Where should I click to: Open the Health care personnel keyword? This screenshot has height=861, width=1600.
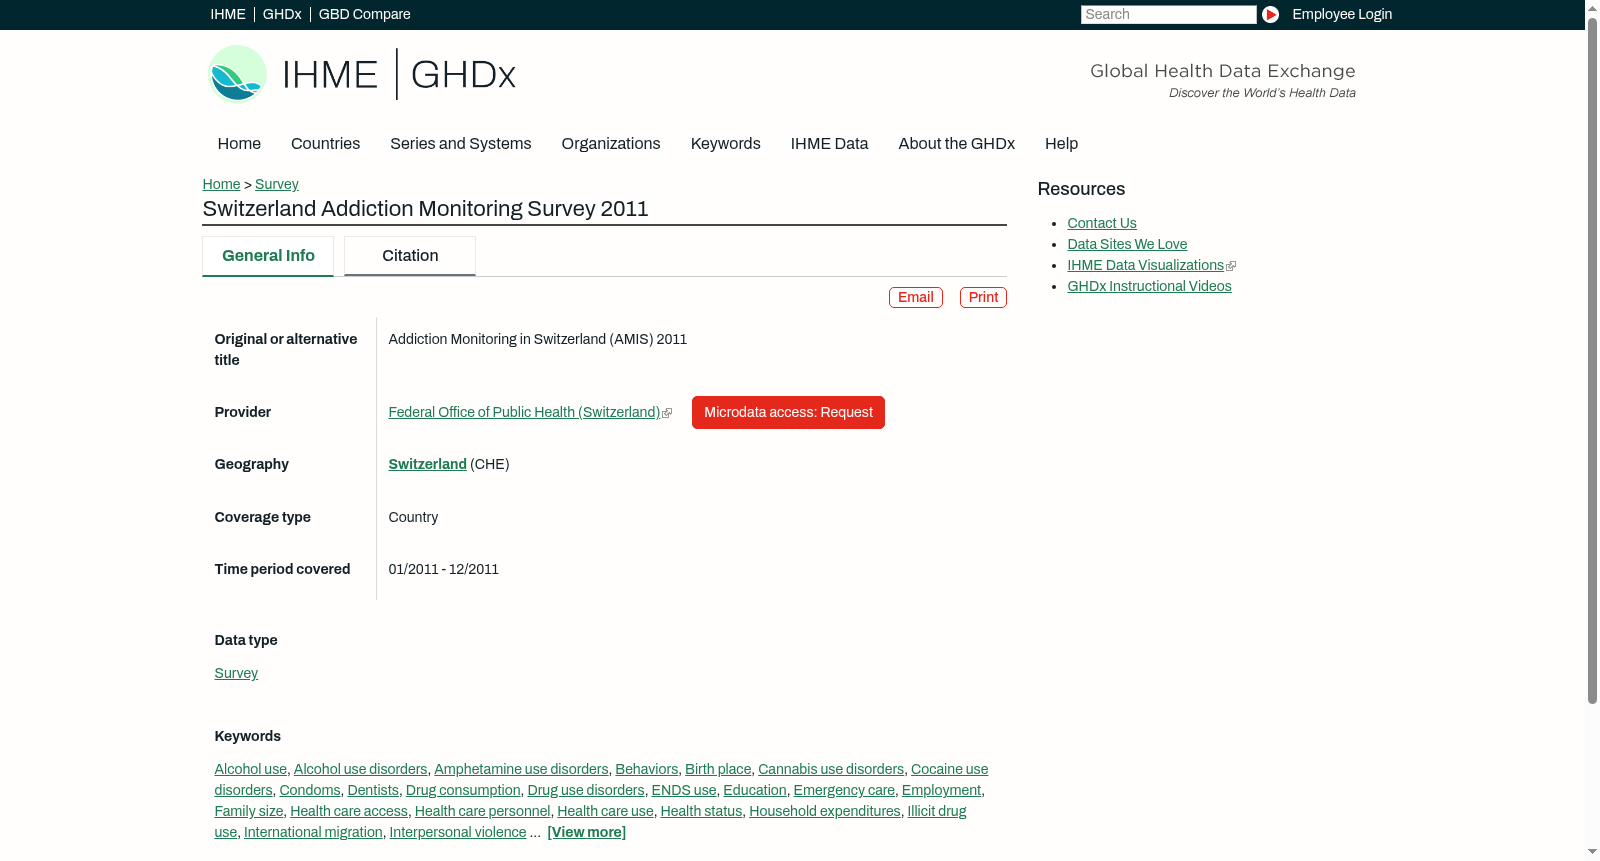(x=483, y=811)
